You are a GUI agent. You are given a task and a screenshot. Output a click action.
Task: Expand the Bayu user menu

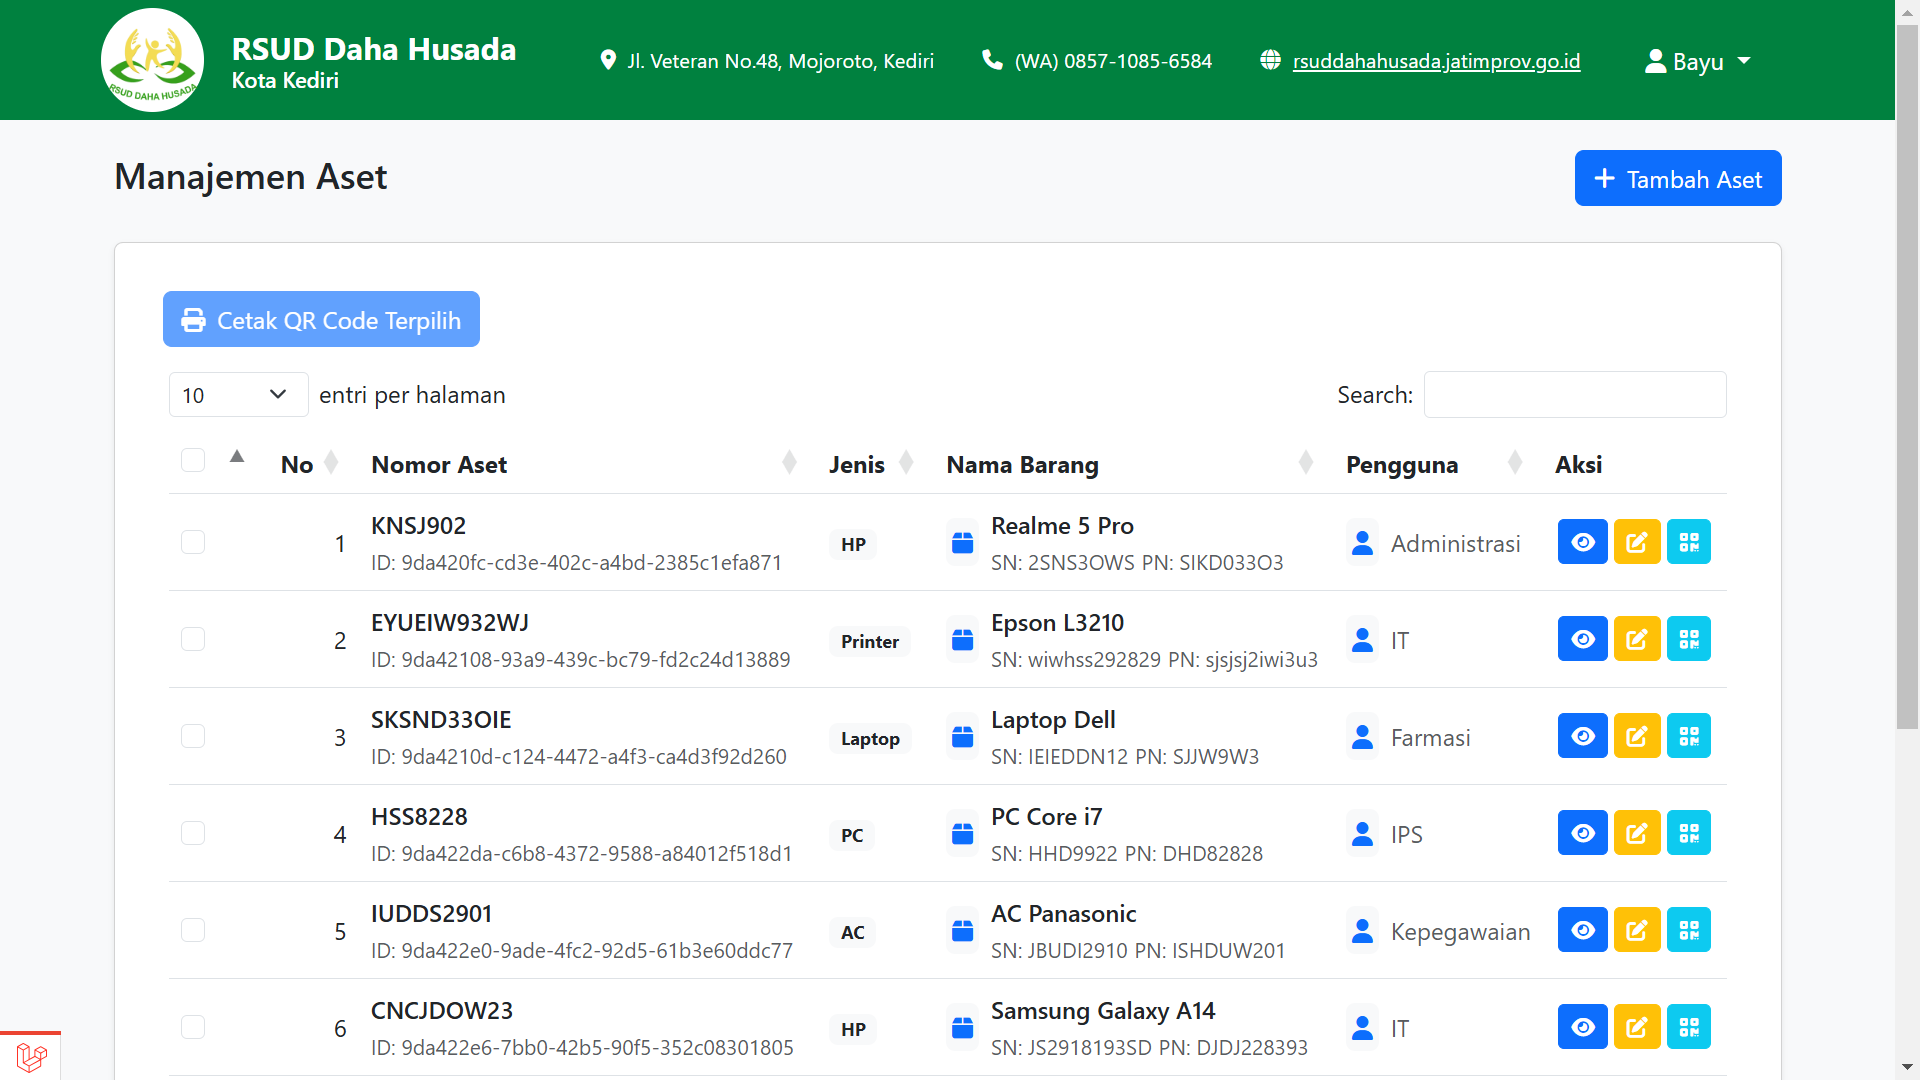(x=1697, y=61)
